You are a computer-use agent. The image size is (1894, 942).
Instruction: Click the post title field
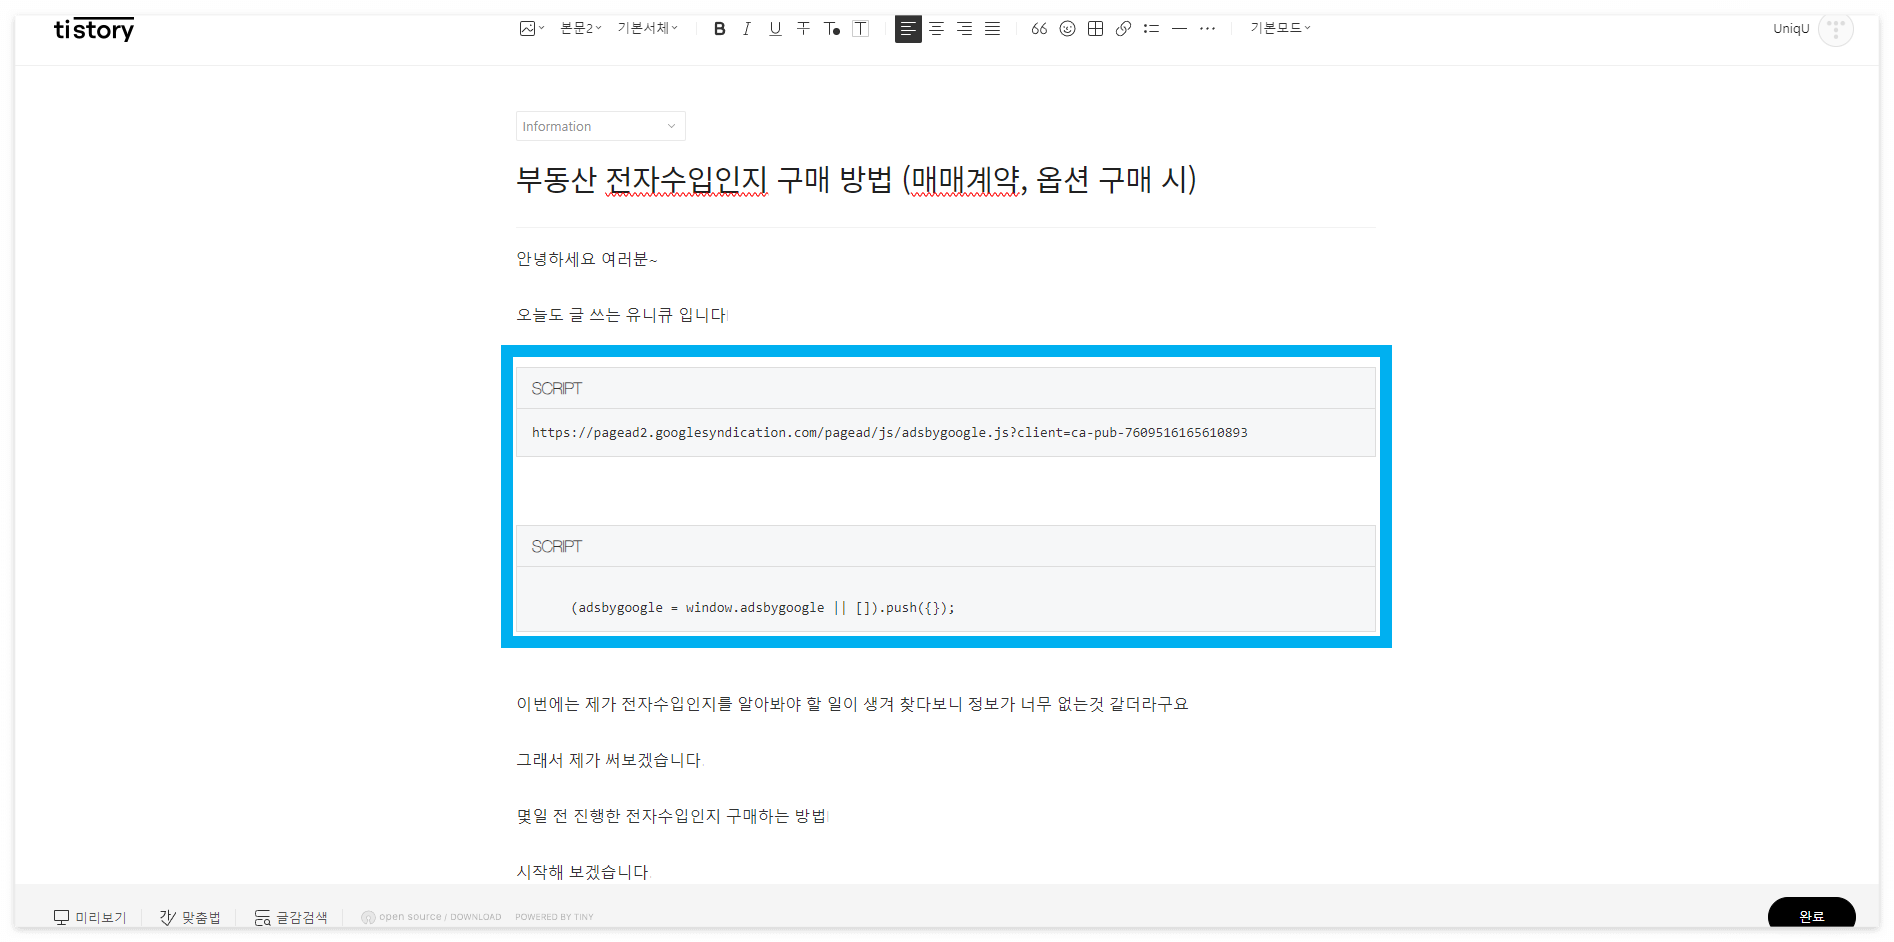(945, 180)
